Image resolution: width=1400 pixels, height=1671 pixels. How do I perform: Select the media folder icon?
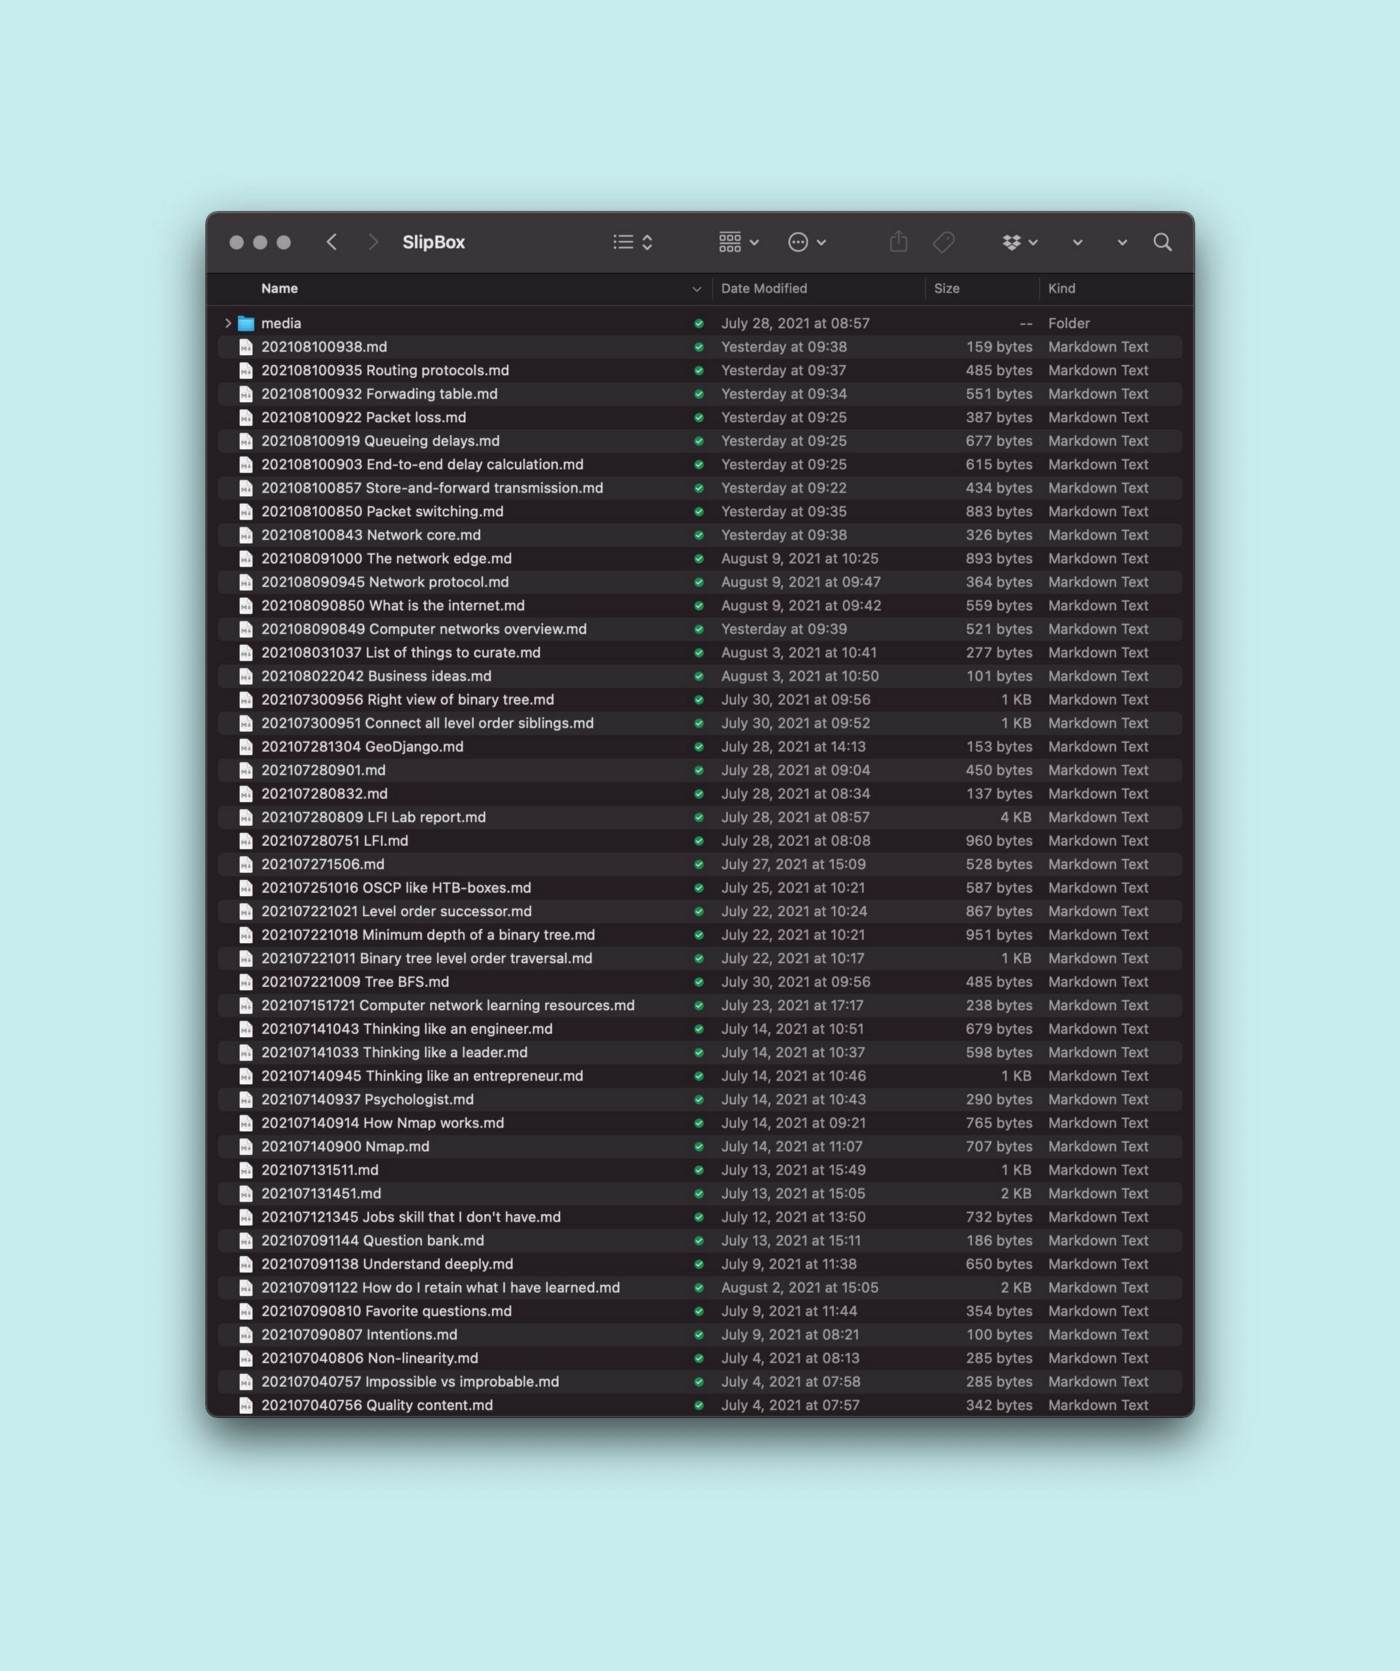point(246,323)
